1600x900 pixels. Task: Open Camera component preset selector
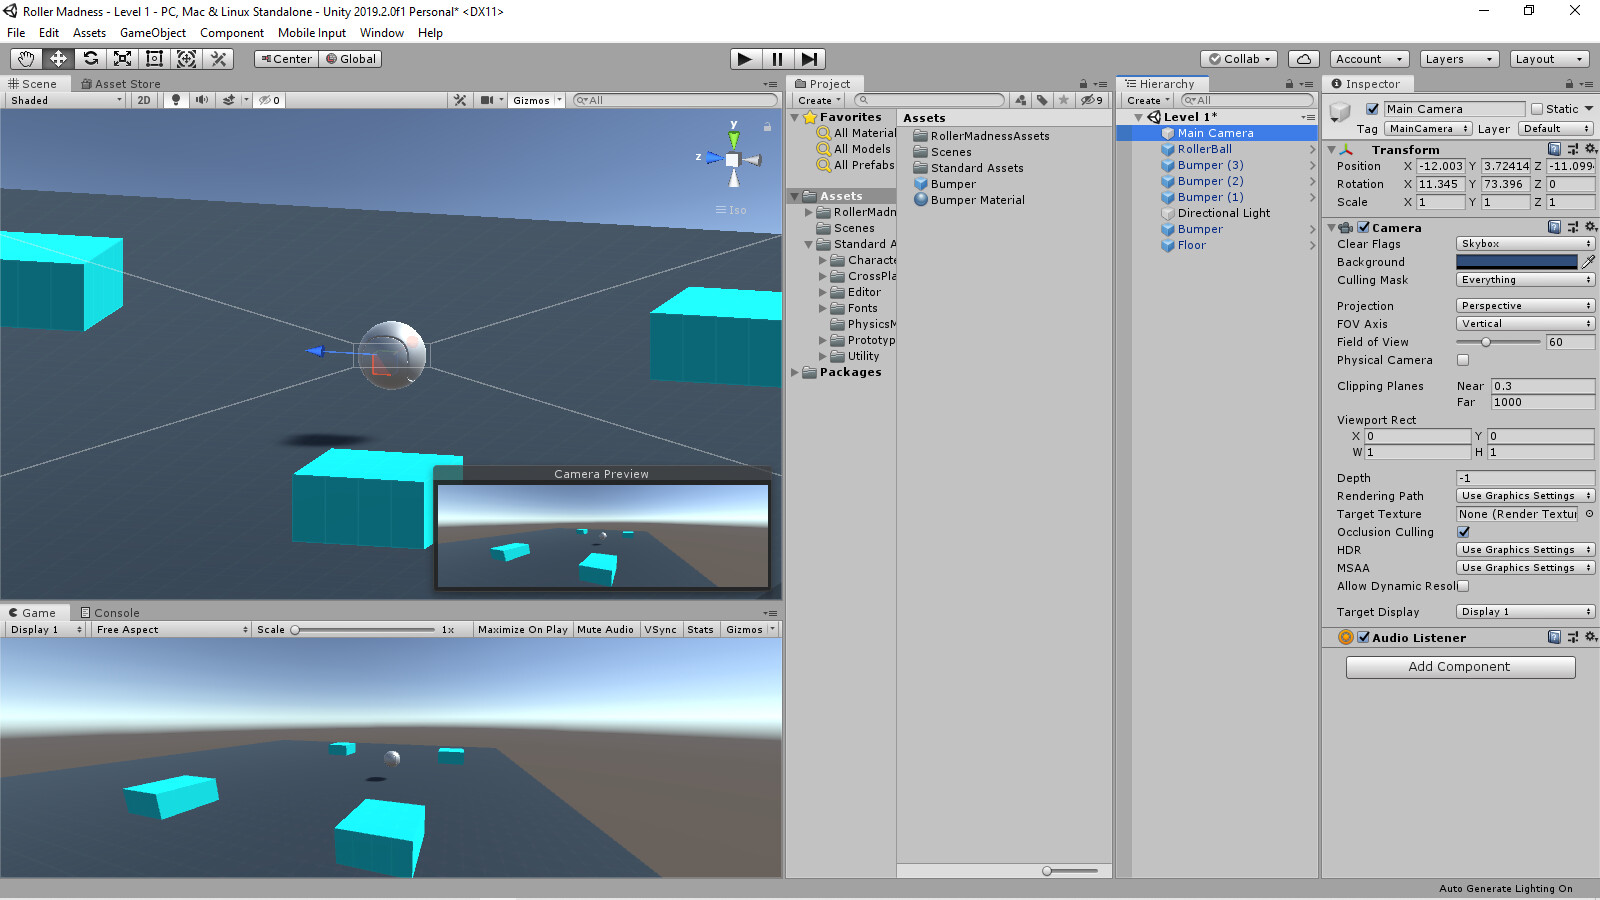[1572, 227]
